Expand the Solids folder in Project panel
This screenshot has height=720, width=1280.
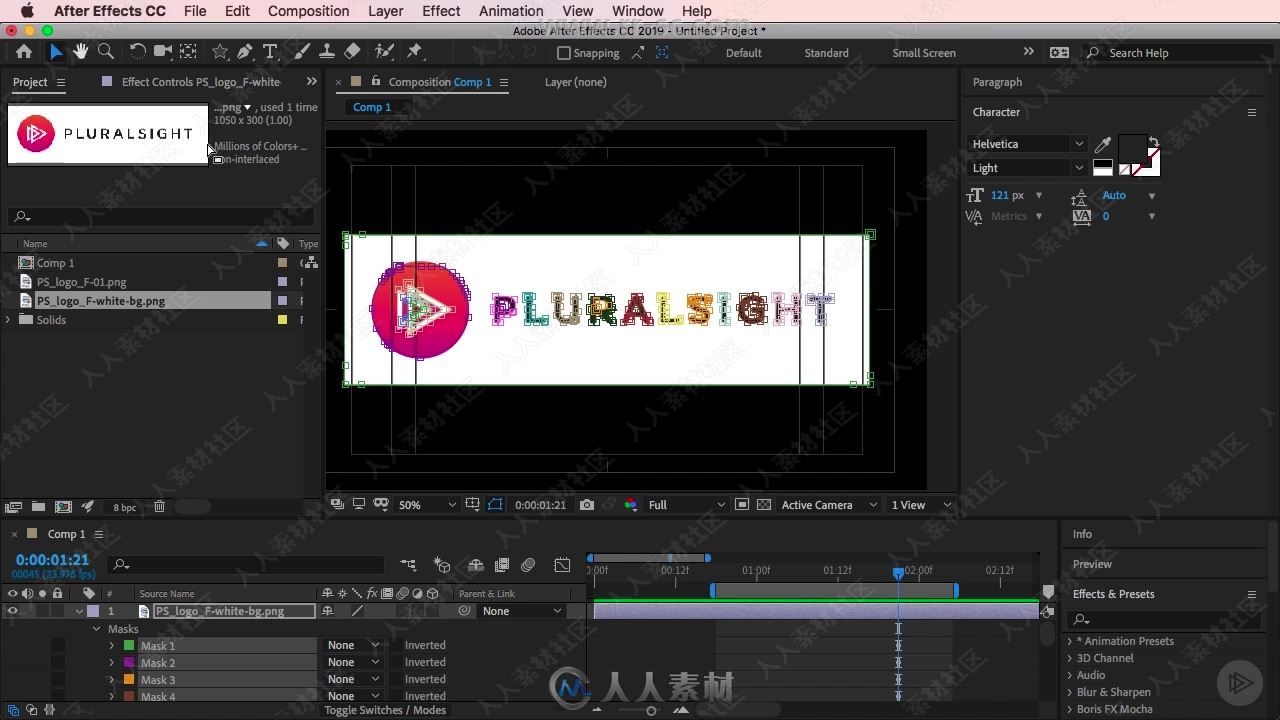click(x=9, y=320)
